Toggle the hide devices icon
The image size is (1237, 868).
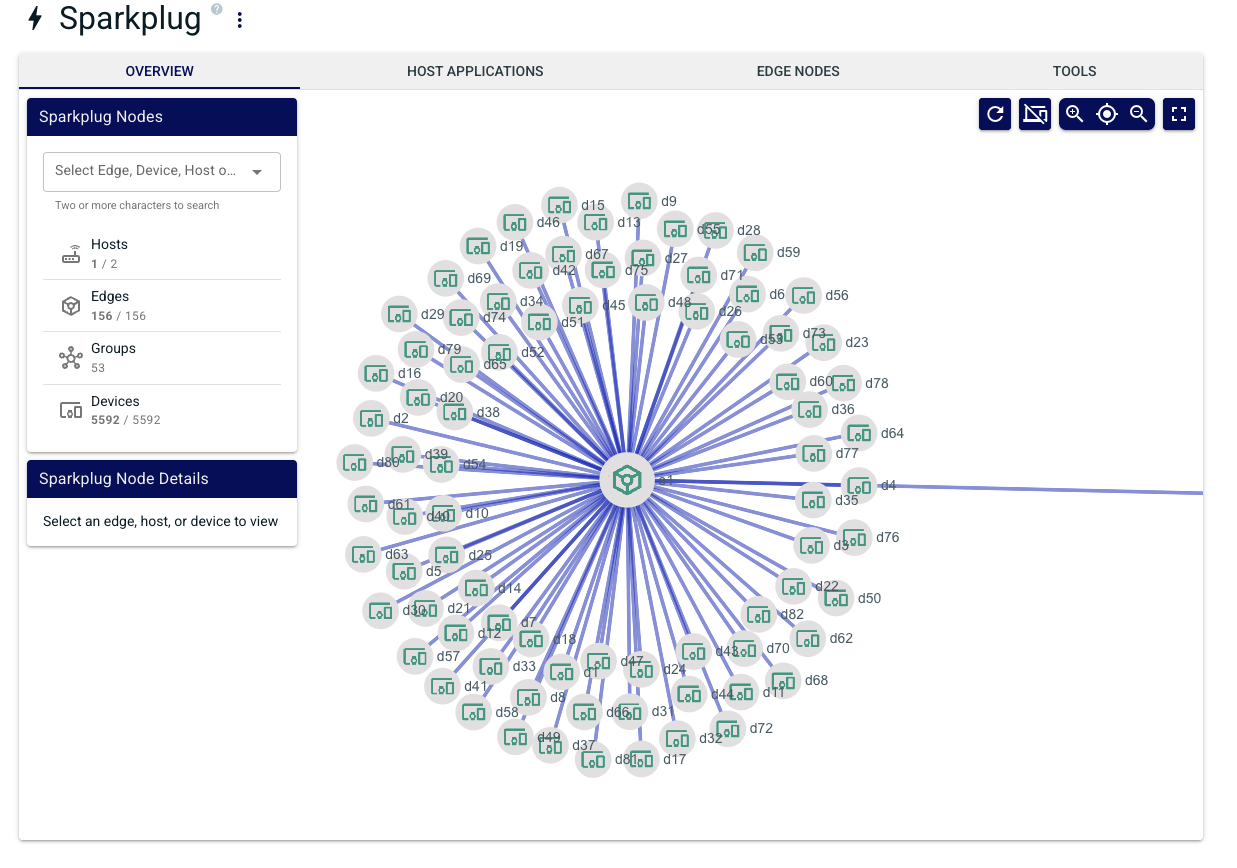pos(1034,114)
